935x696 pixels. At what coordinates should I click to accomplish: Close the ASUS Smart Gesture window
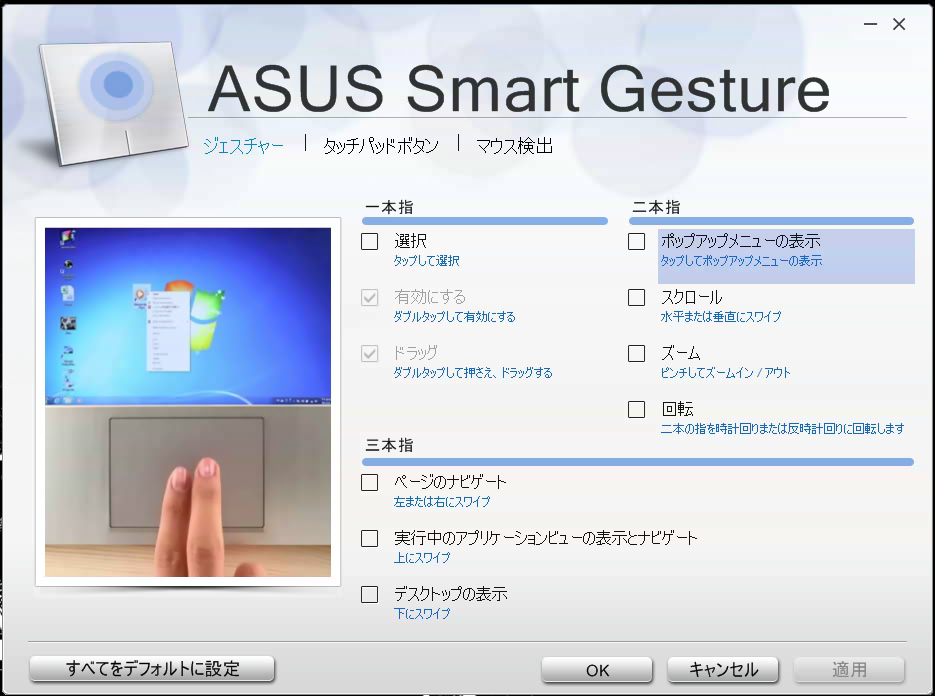pyautogui.click(x=899, y=24)
